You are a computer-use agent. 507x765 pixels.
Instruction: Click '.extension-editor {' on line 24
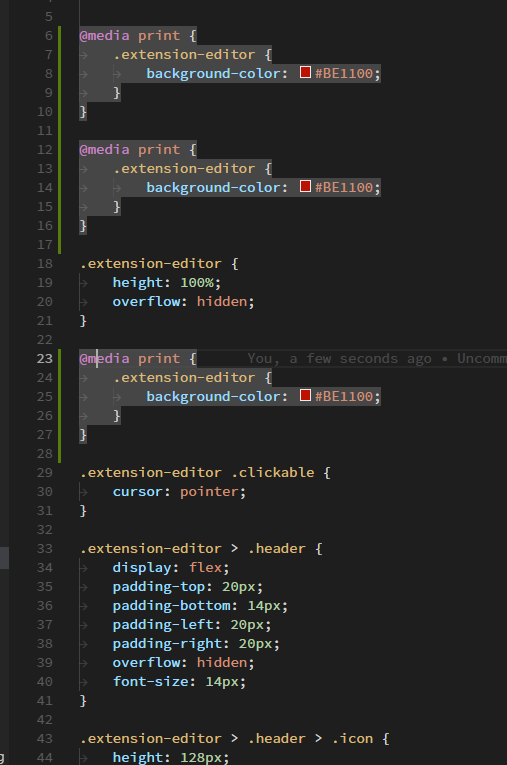click(192, 378)
